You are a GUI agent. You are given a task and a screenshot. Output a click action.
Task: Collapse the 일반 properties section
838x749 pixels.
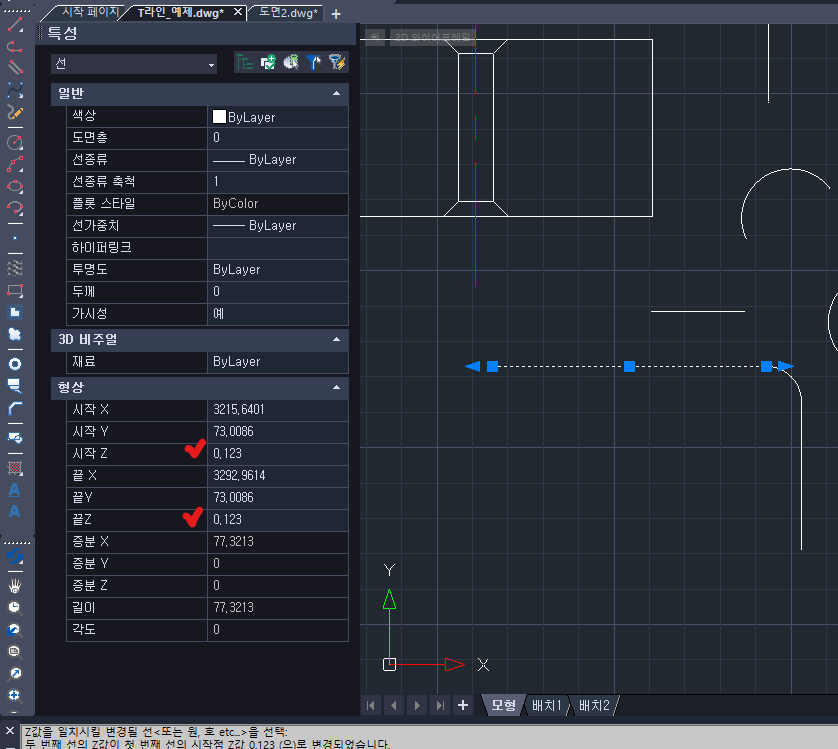pyautogui.click(x=336, y=94)
